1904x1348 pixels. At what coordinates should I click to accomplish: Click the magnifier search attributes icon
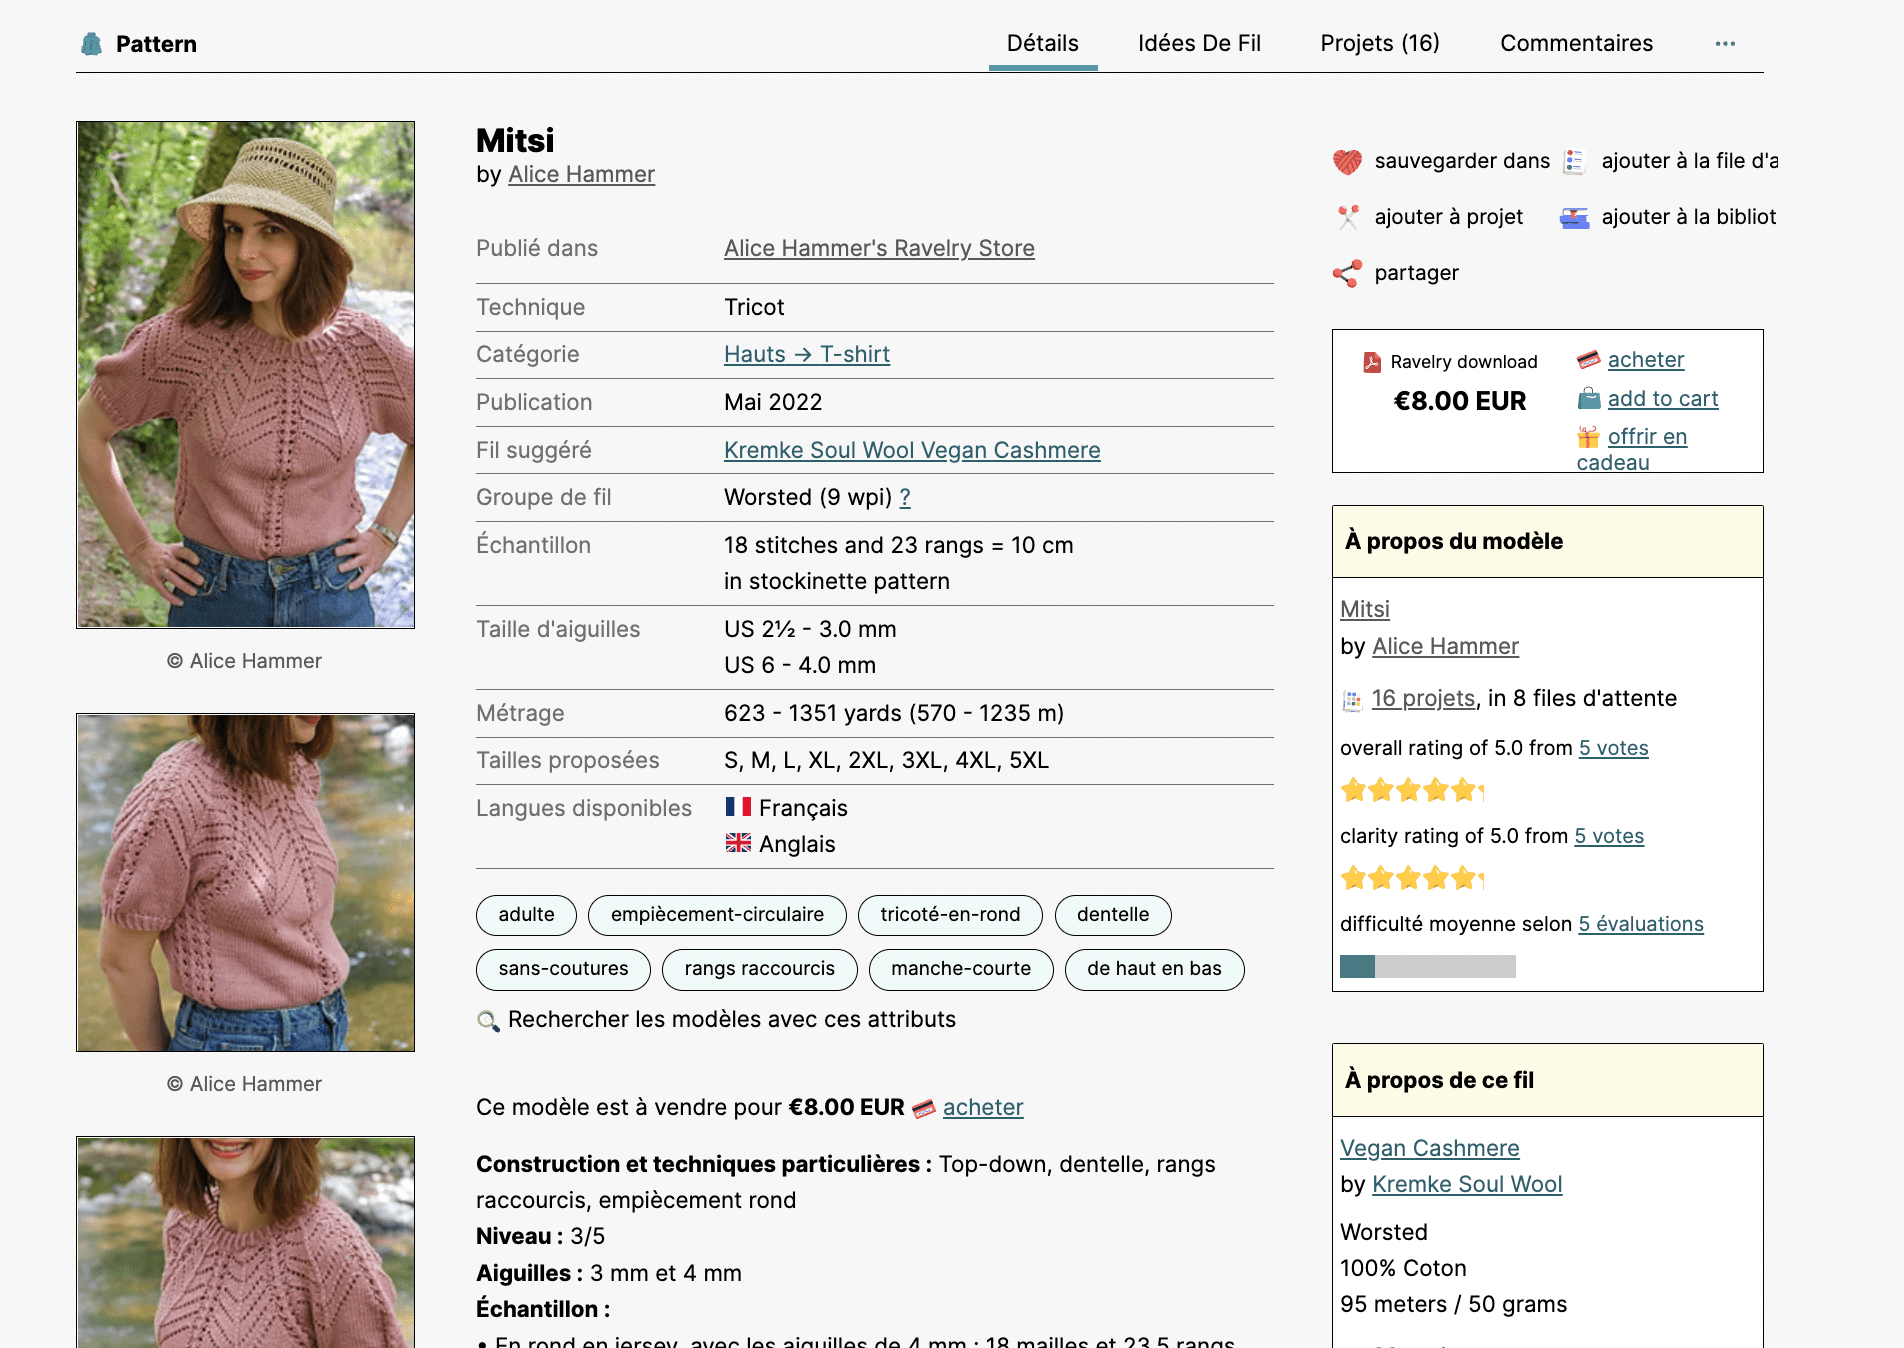(x=488, y=1020)
